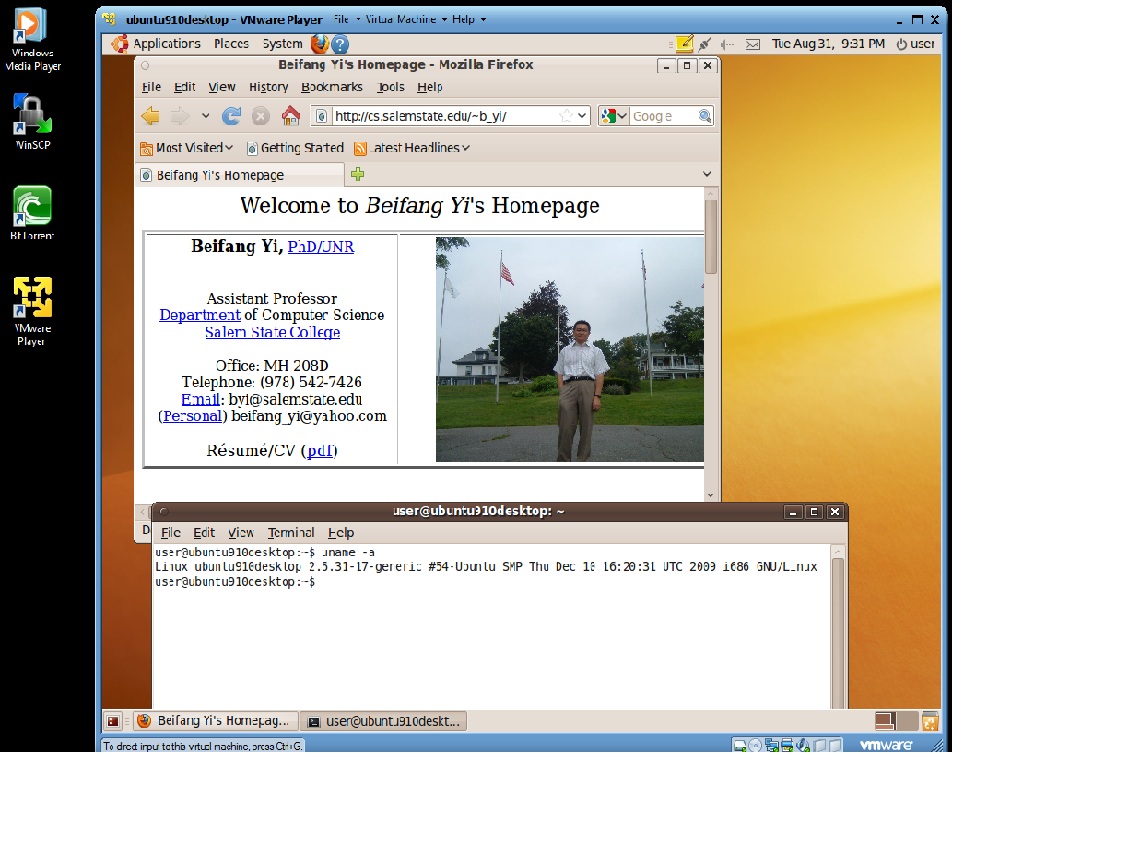Open the mail envelope indicator in panel

(753, 44)
